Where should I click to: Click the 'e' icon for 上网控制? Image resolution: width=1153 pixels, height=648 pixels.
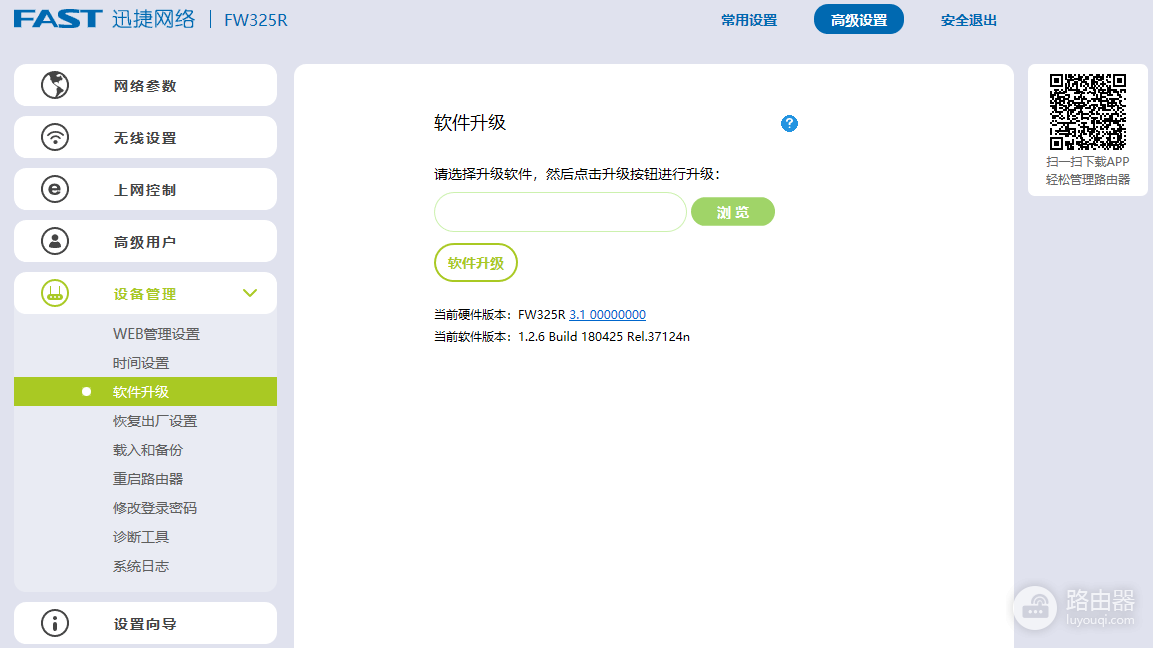tap(55, 190)
